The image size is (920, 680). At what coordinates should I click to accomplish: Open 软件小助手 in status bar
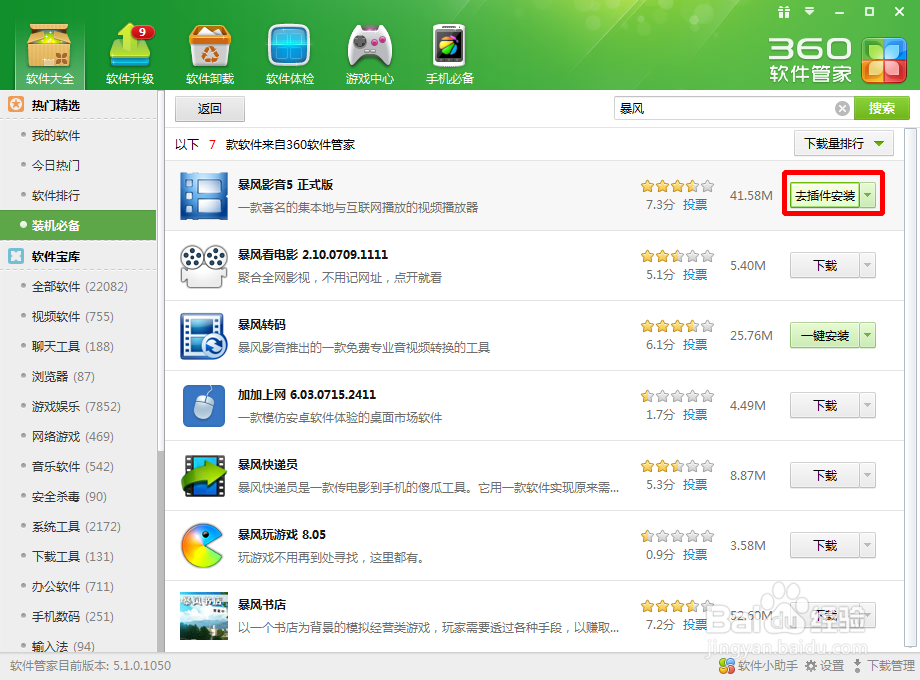pos(758,665)
